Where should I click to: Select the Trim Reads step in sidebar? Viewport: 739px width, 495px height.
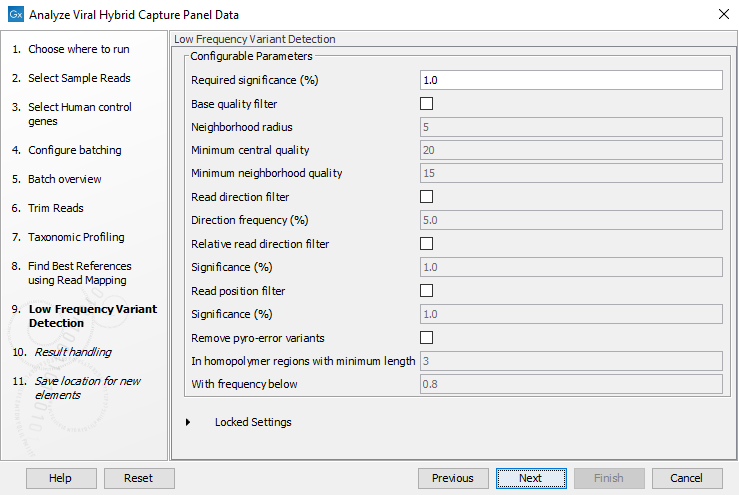tap(56, 208)
